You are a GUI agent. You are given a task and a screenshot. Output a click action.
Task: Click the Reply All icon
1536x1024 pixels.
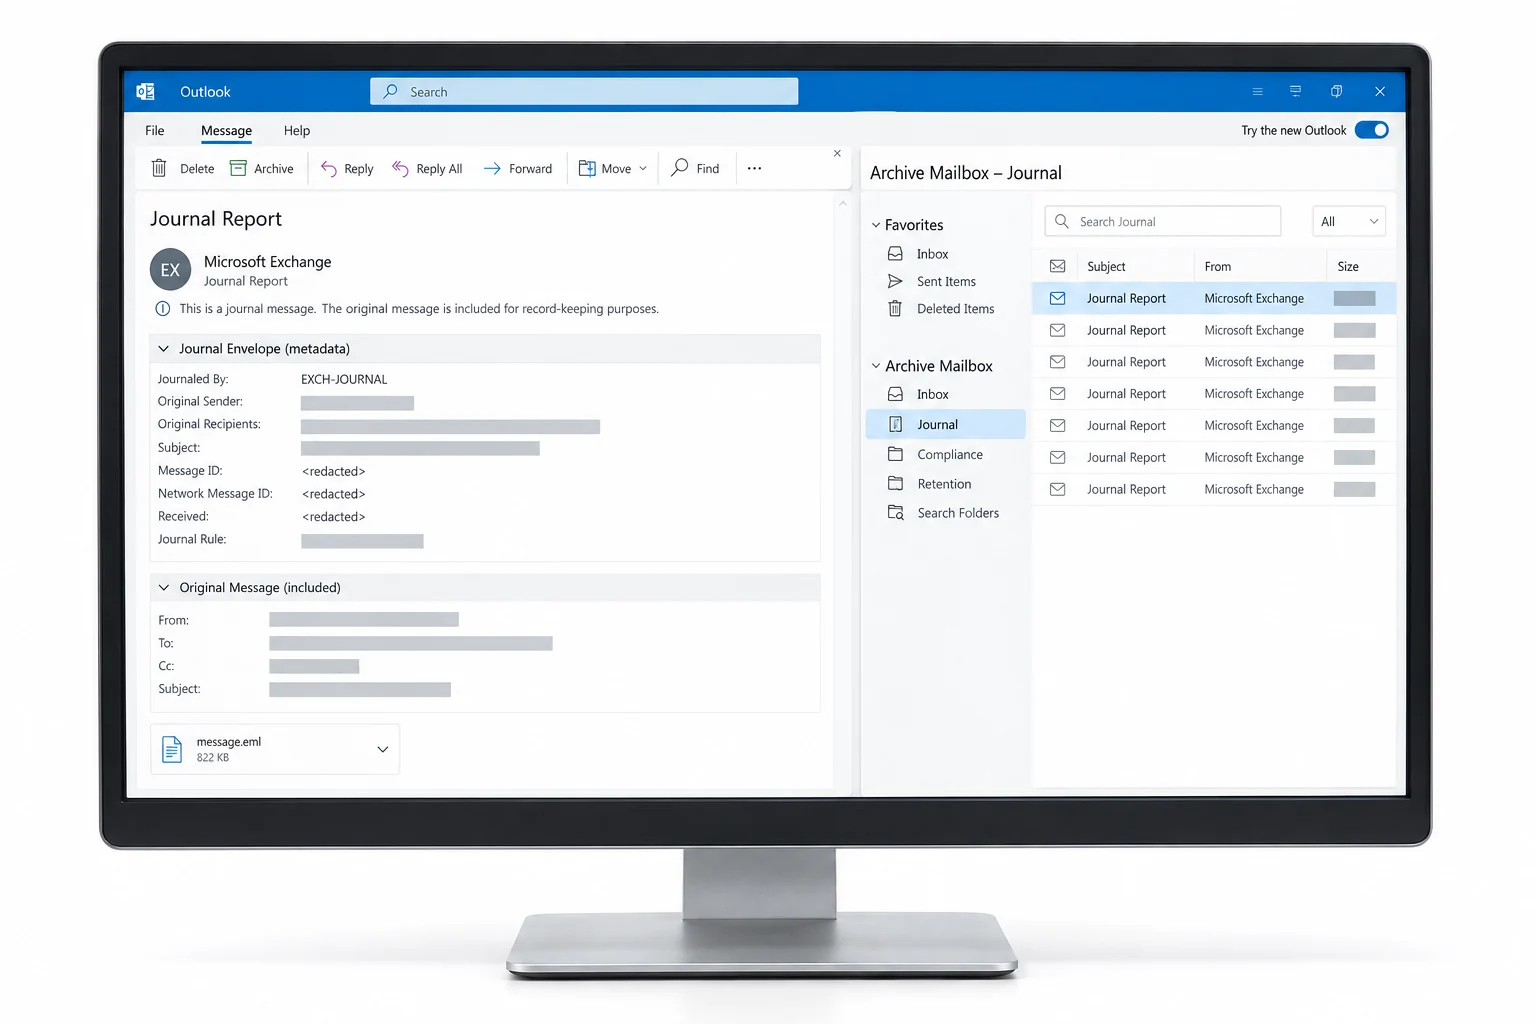click(x=400, y=168)
